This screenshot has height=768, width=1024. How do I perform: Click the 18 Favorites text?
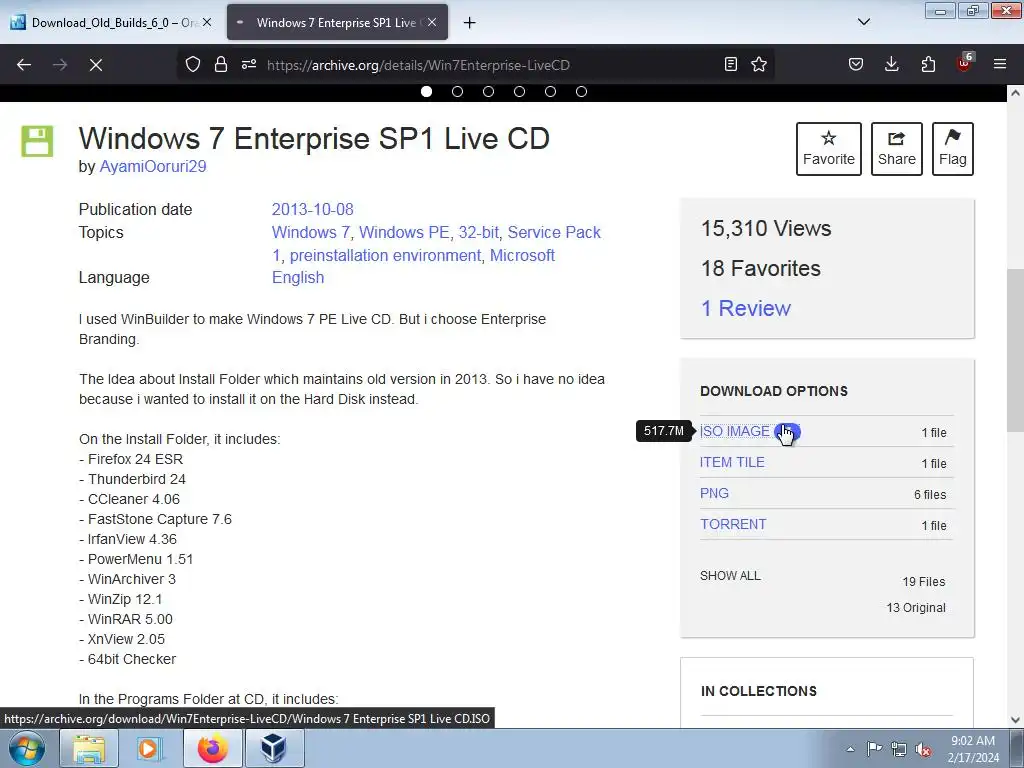[x=761, y=268]
